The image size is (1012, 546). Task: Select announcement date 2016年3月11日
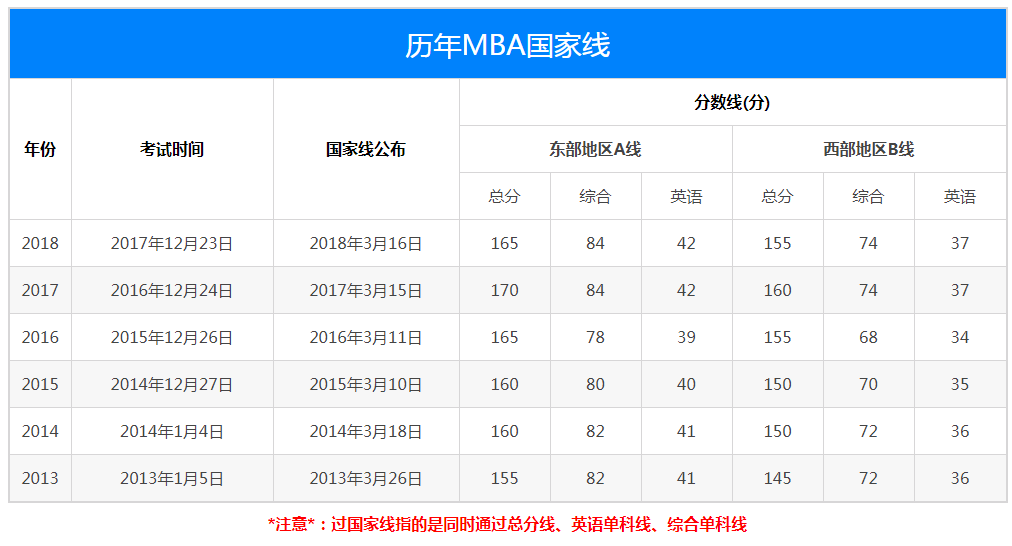(x=366, y=337)
